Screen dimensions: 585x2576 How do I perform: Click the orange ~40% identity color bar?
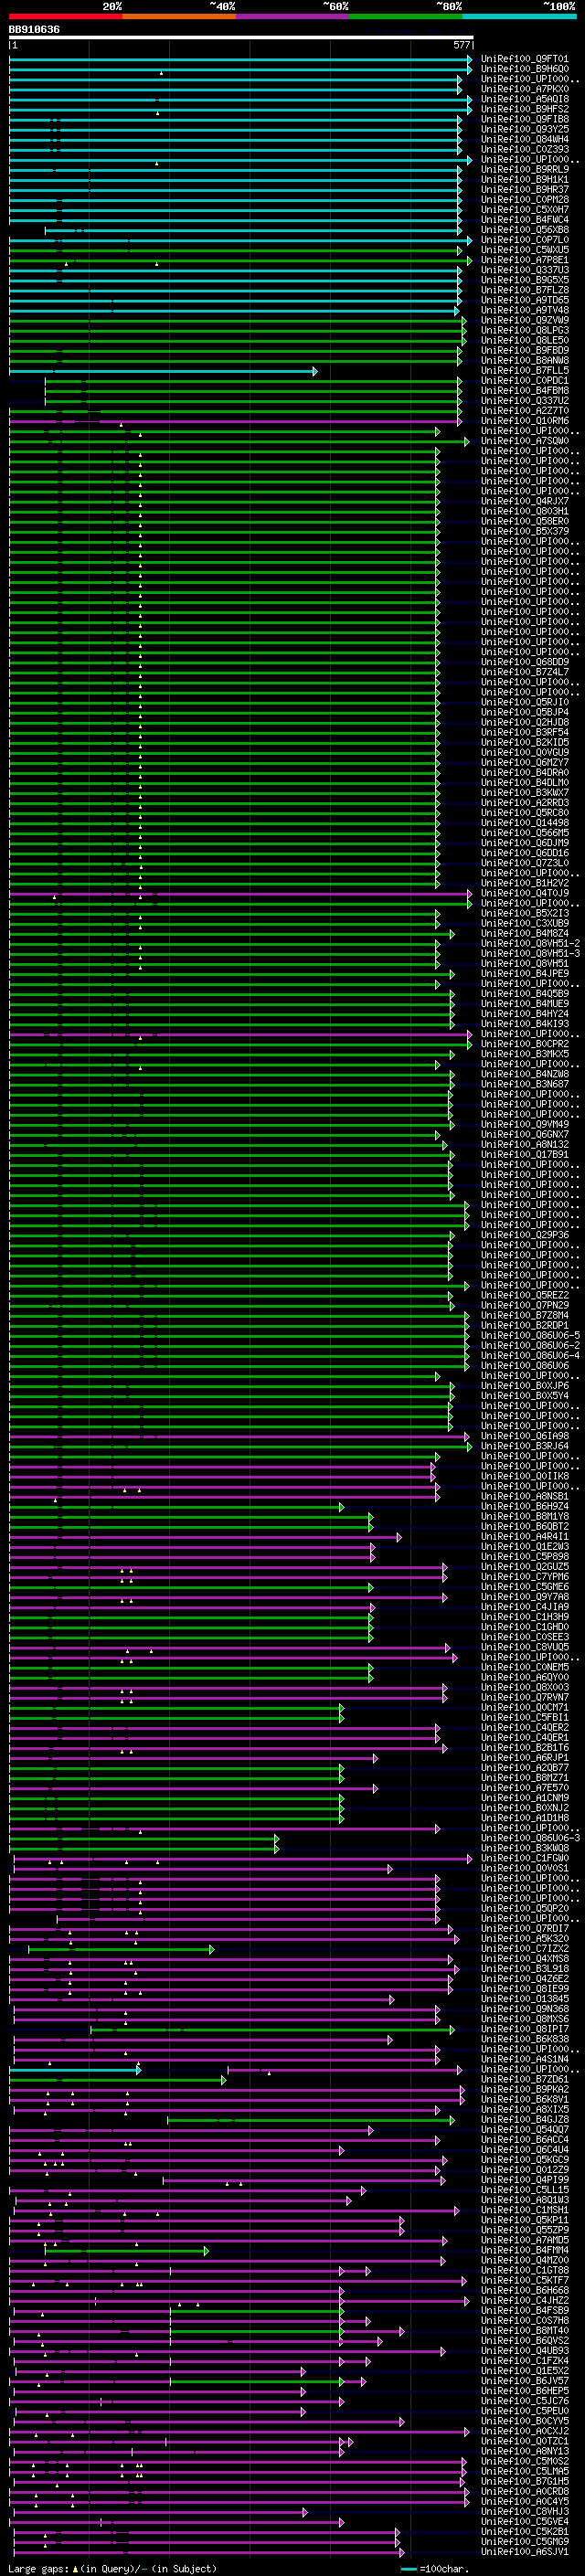[179, 16]
